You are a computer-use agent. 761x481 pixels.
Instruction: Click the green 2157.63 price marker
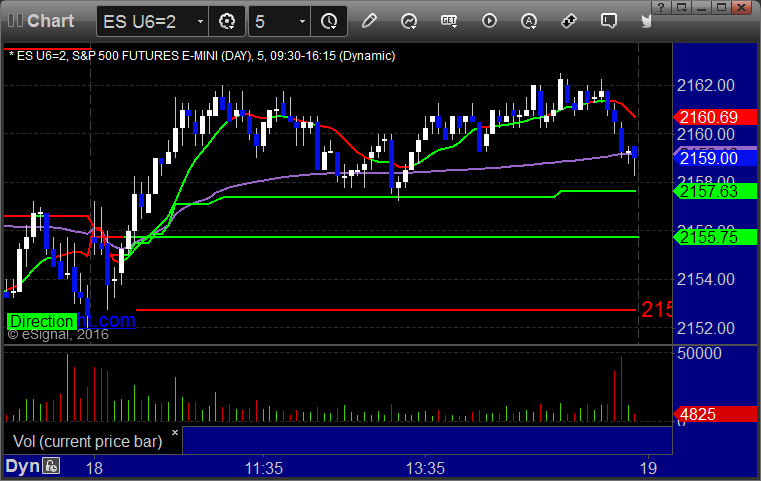[714, 191]
